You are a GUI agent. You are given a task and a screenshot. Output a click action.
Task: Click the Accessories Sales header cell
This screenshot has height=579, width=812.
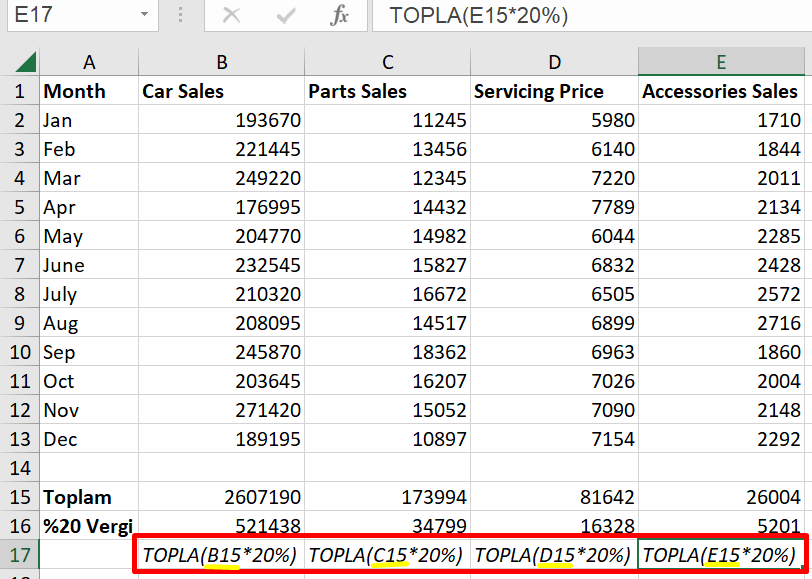point(720,91)
